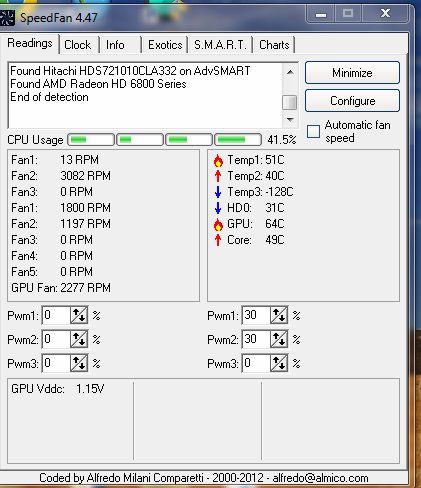Screen dimensions: 421x488
Task: Click the Fan4 0 RPM row
Action: click(52, 256)
